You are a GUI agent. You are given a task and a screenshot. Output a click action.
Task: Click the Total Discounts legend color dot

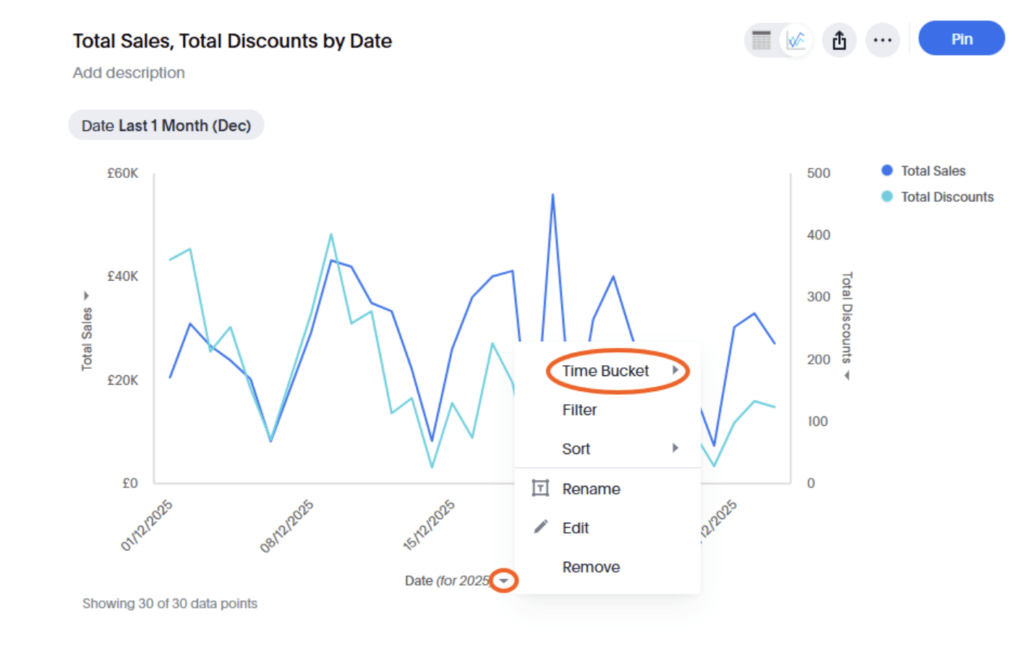pyautogui.click(x=886, y=197)
